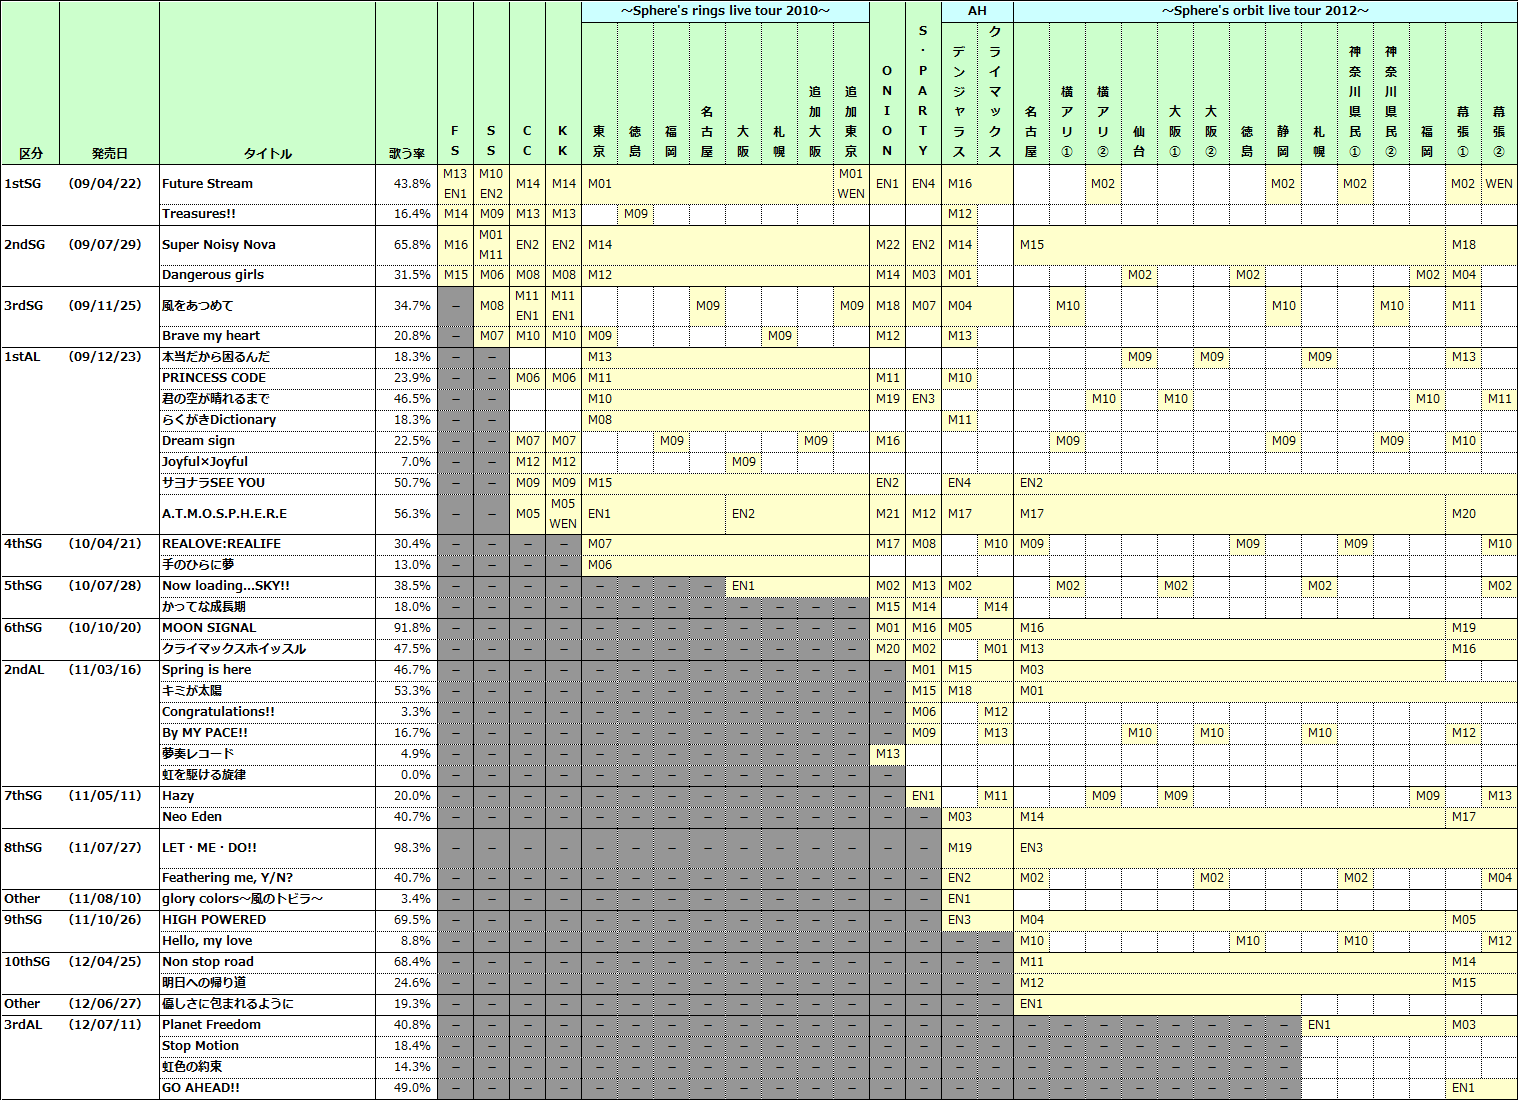Click the (09/12/23) release date
This screenshot has width=1518, height=1100.
(105, 357)
